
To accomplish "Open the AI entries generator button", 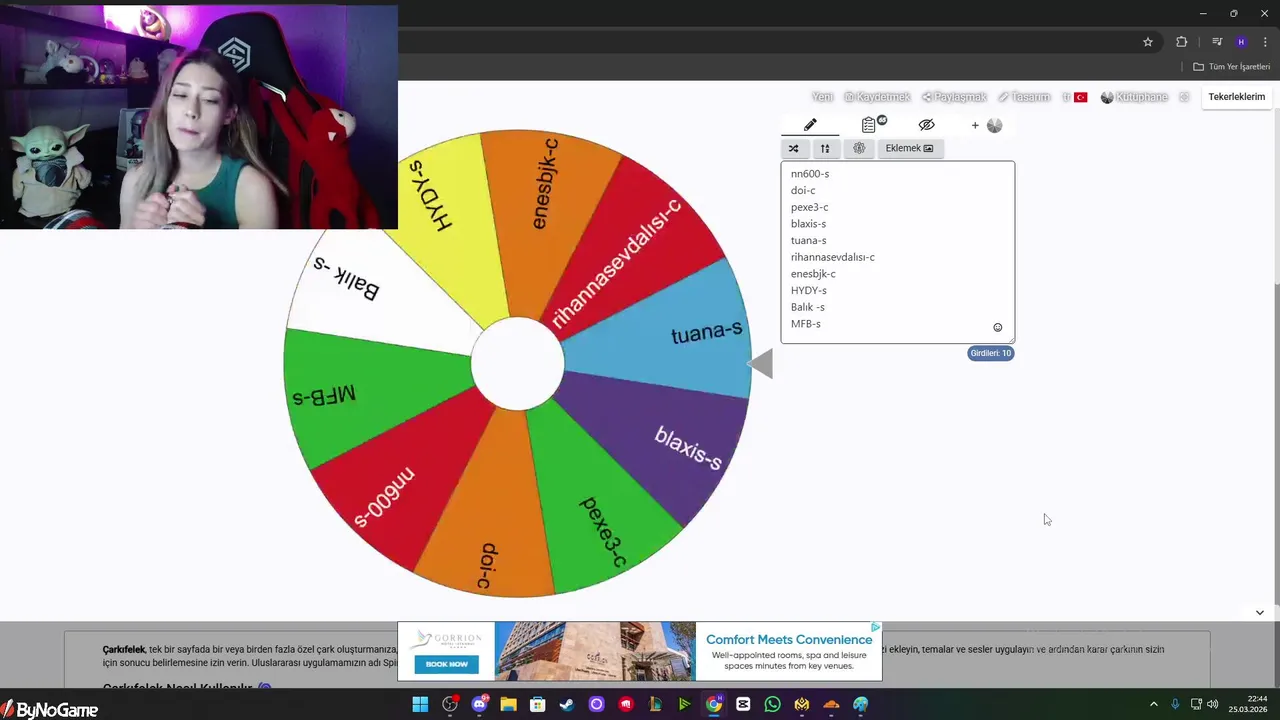I will [859, 148].
